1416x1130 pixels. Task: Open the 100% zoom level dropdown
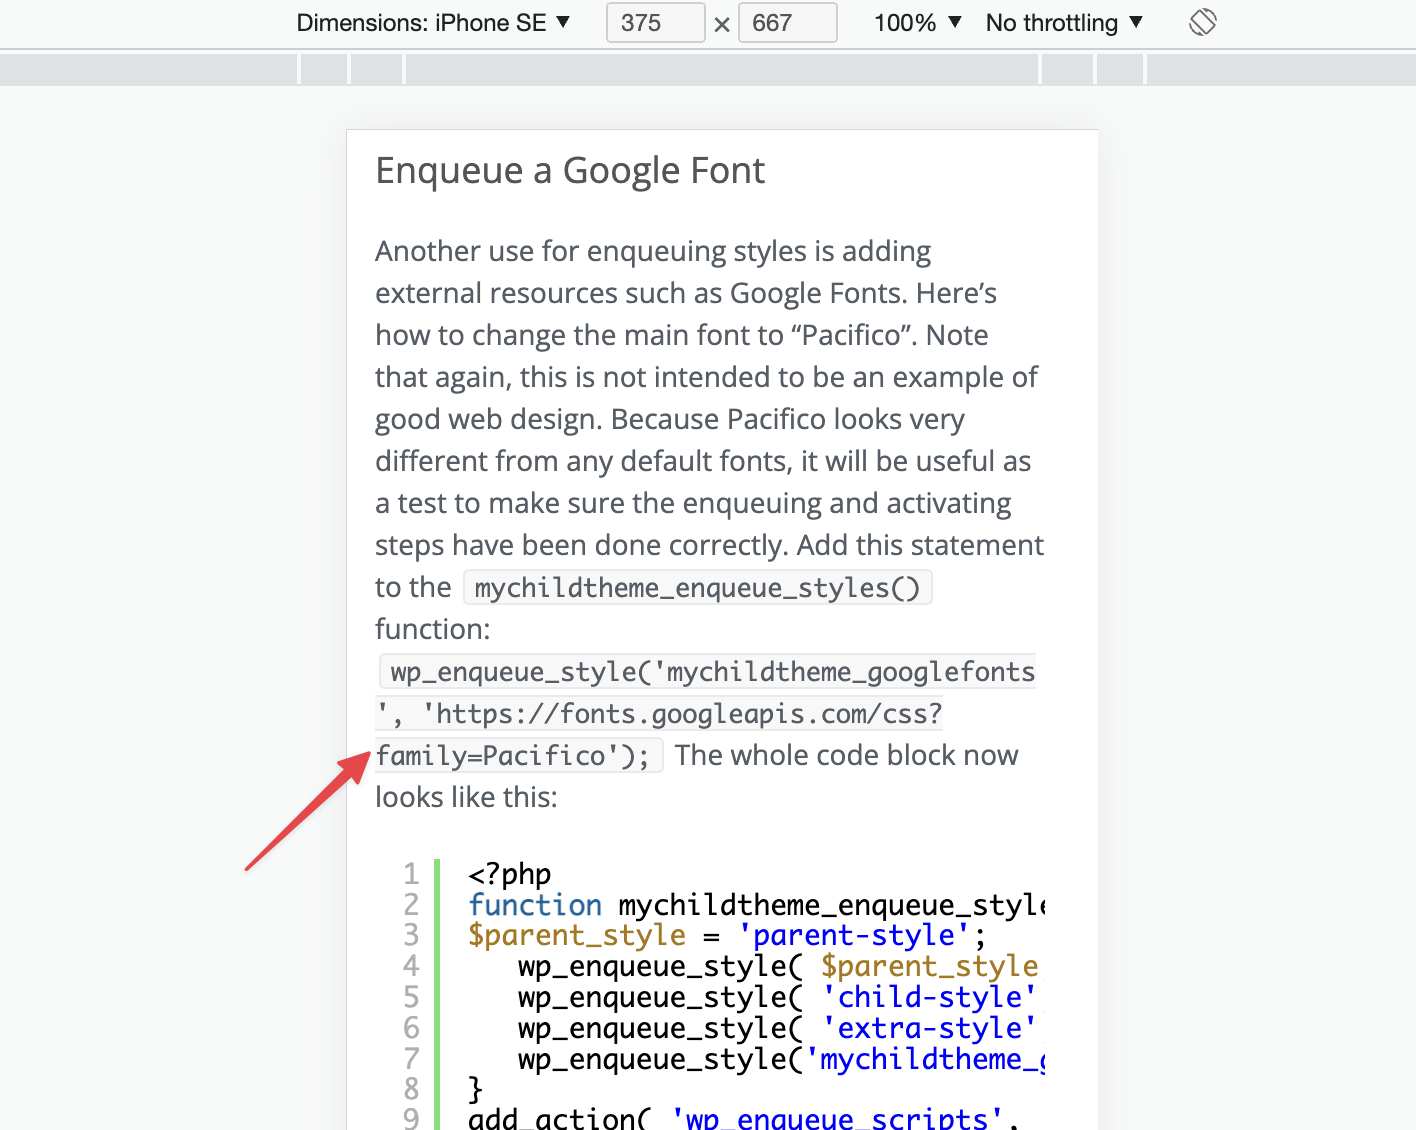[917, 23]
